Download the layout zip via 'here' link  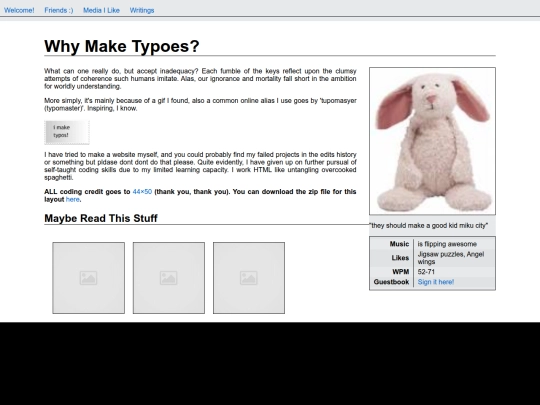point(73,199)
